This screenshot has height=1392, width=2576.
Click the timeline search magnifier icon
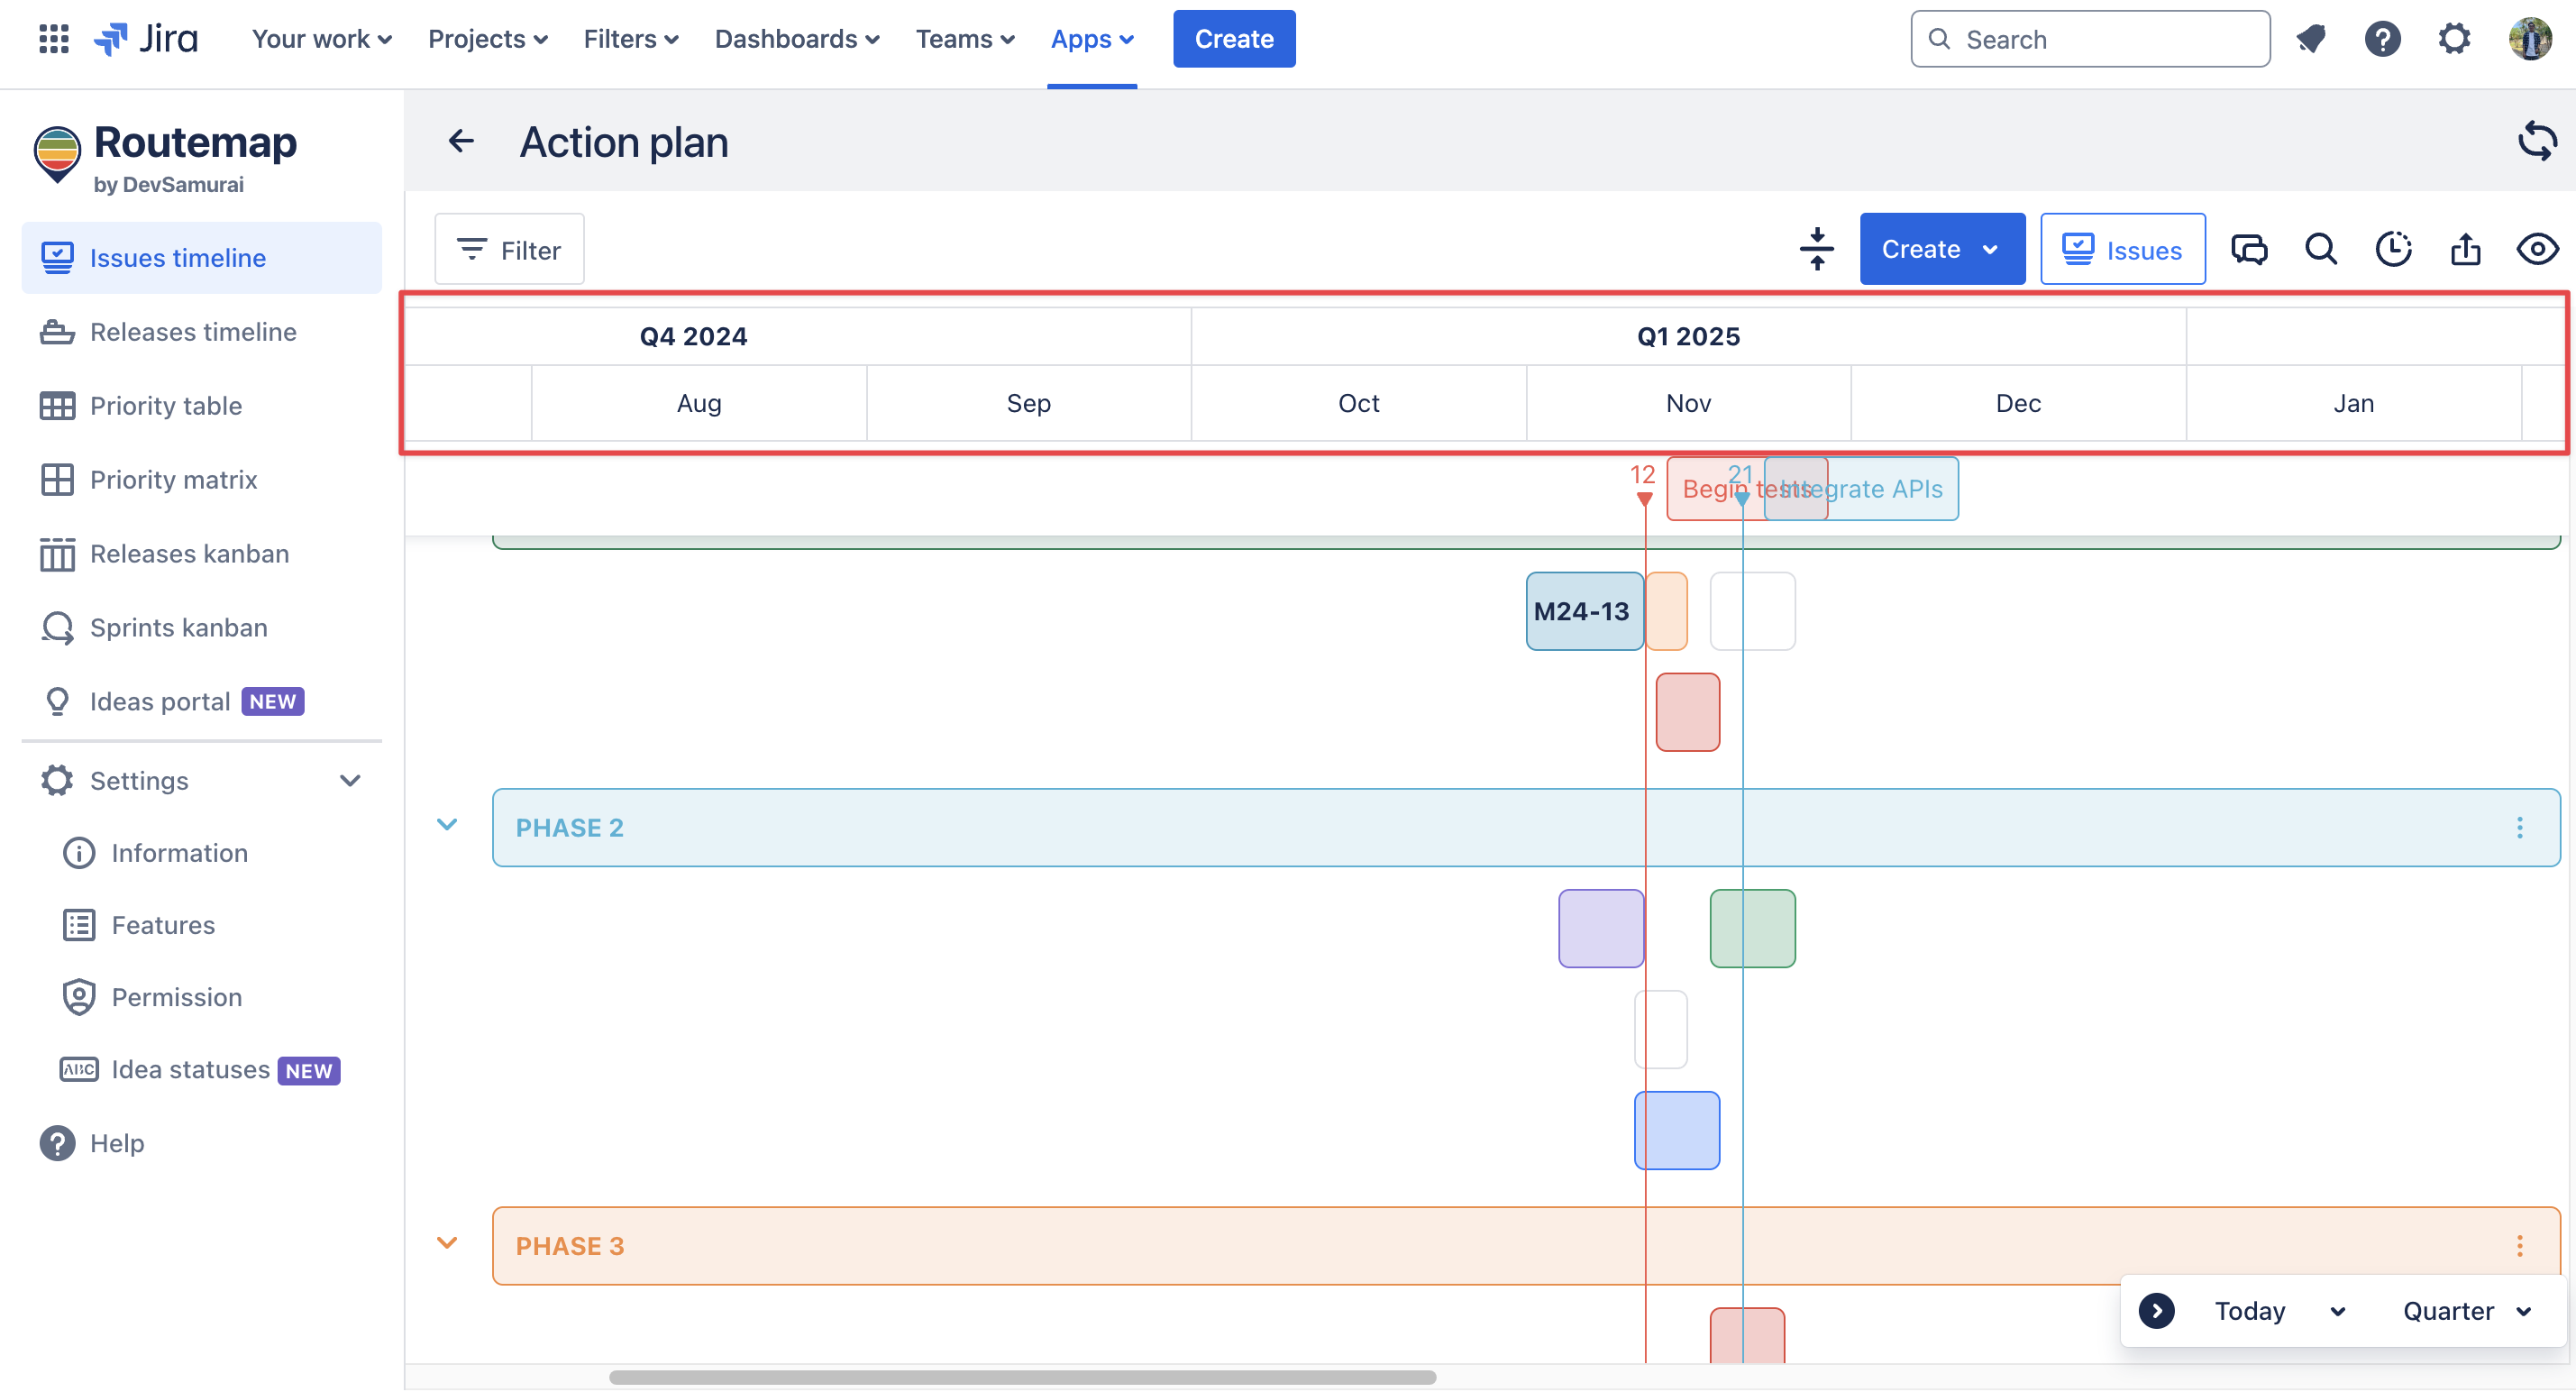2321,249
